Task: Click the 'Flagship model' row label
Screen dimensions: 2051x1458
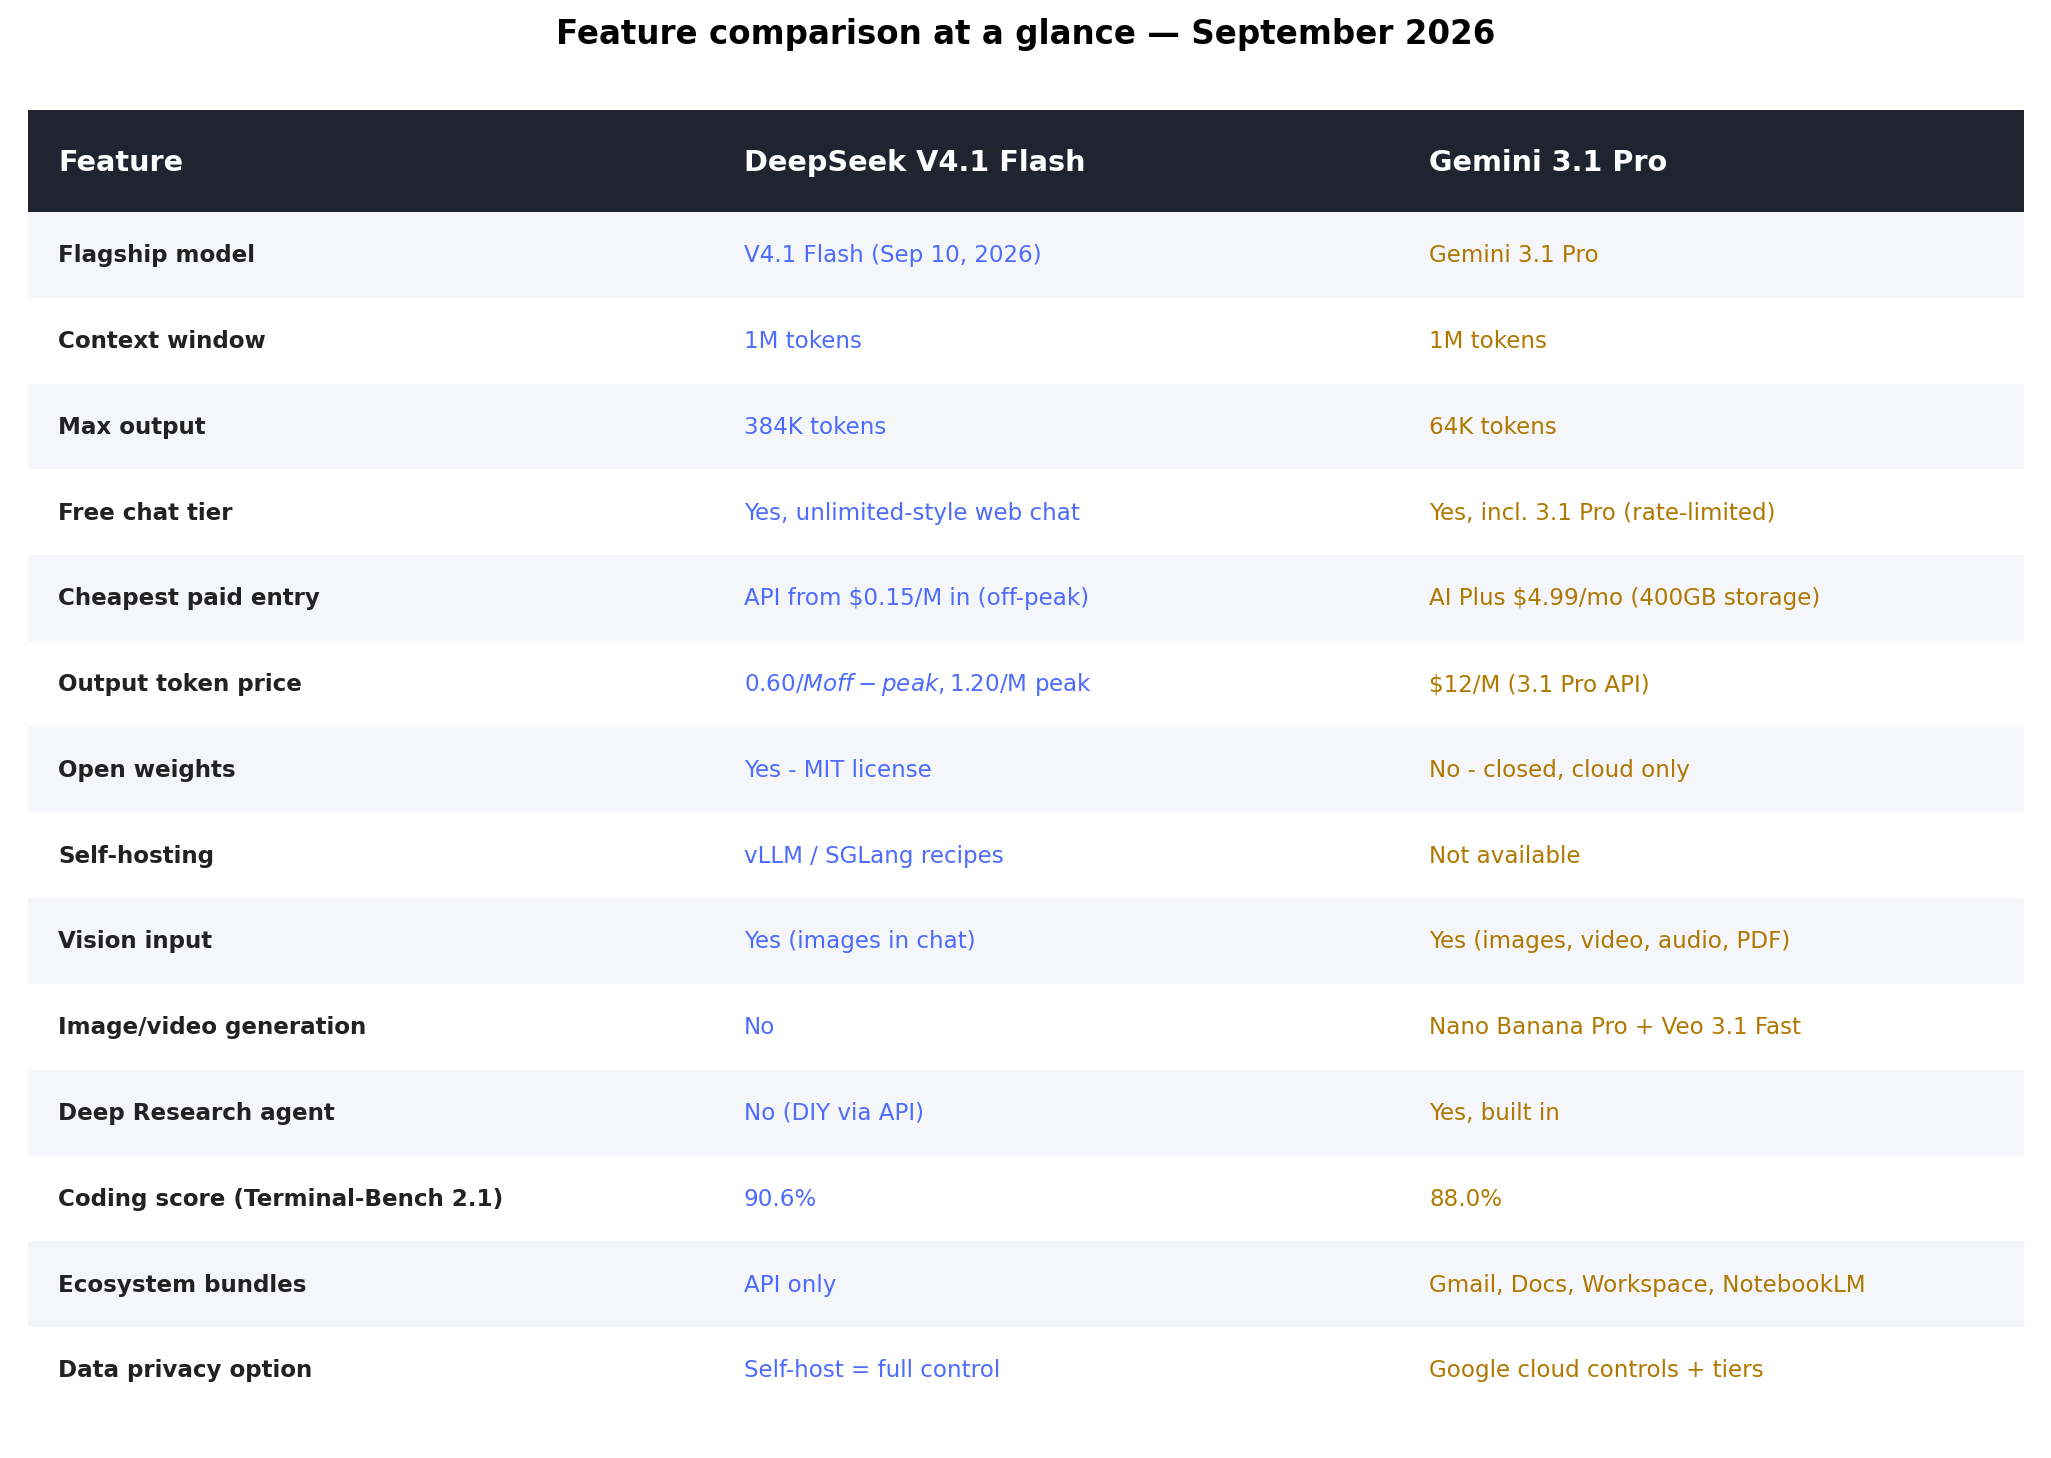Action: point(156,255)
